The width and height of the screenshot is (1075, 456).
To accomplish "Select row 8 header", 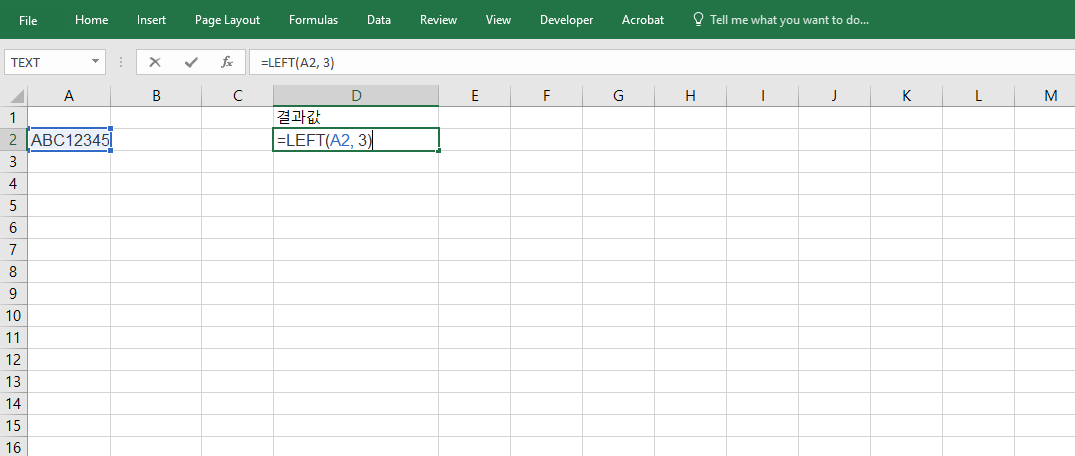I will point(14,272).
